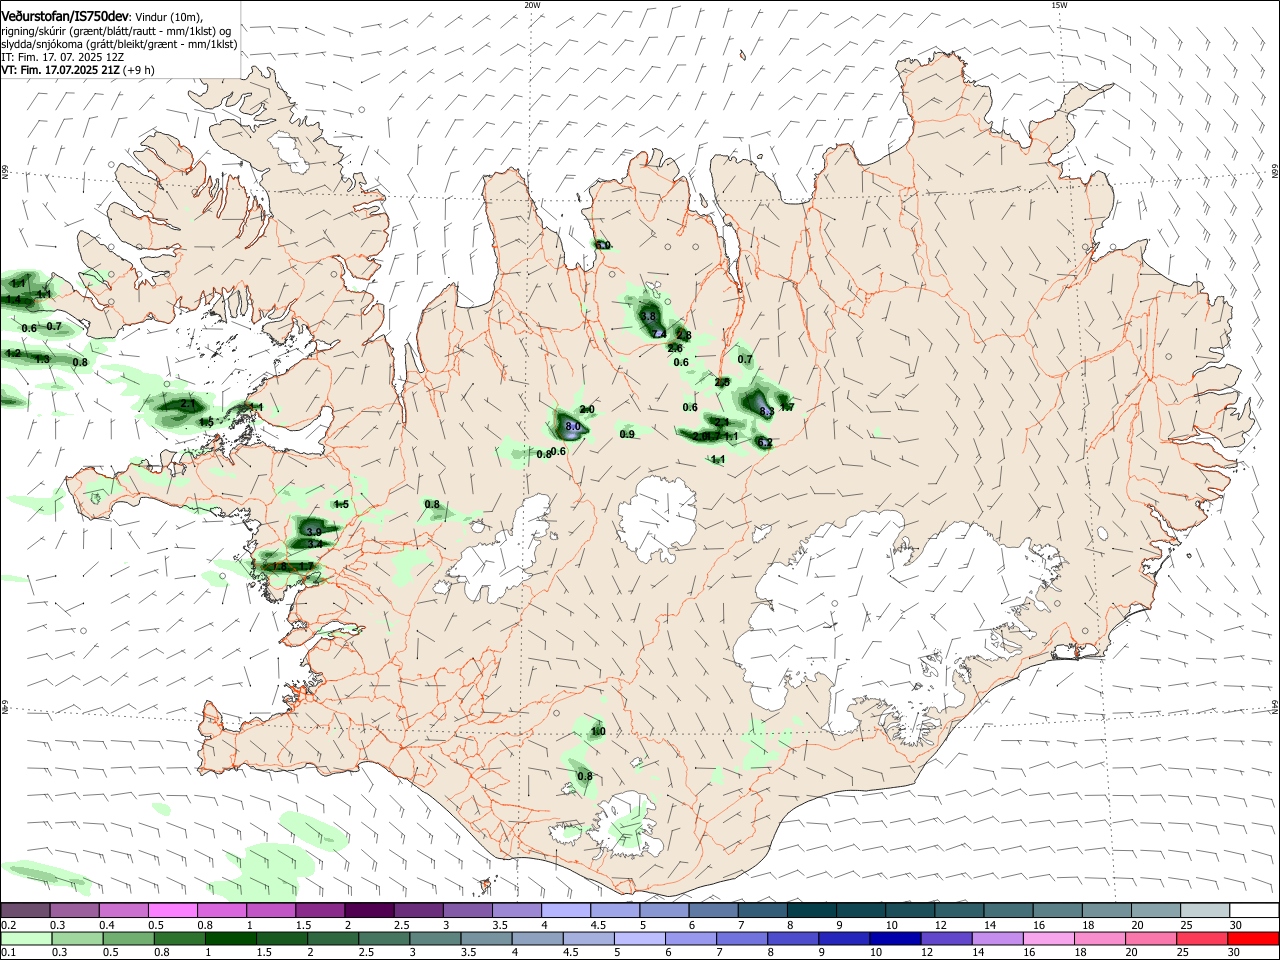Select the 1.0 value in southern Iceland
The height and width of the screenshot is (960, 1280).
click(598, 732)
